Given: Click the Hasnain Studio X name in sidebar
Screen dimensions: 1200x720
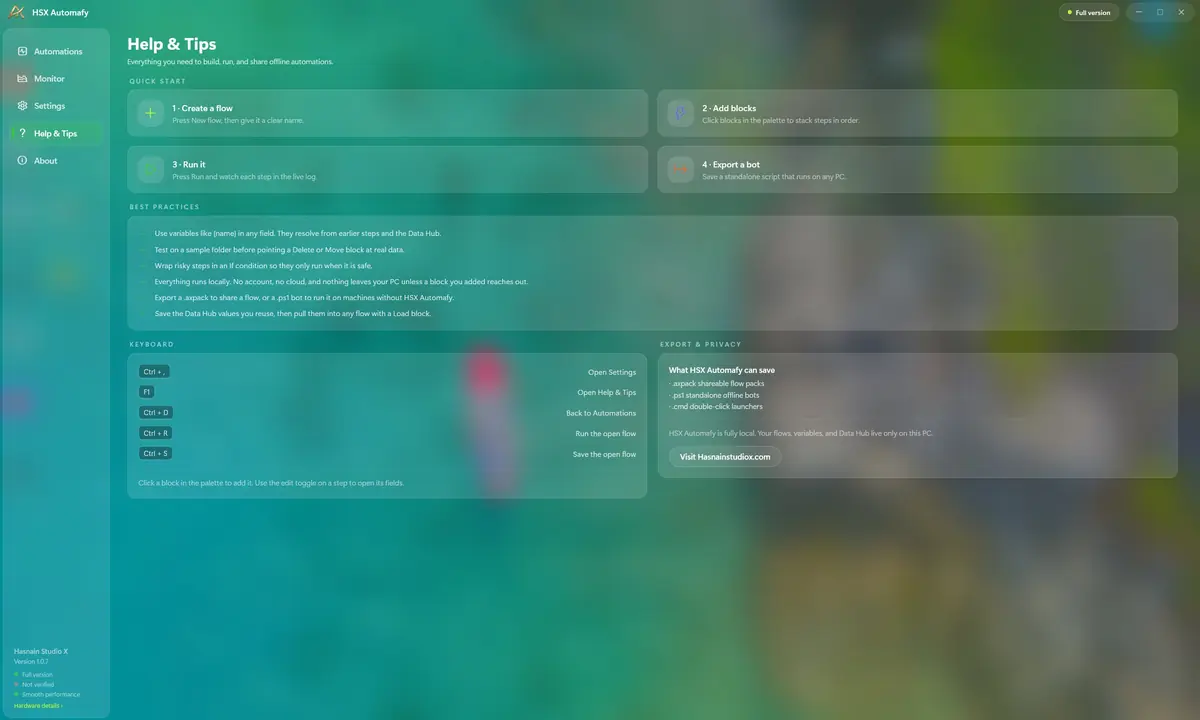Looking at the screenshot, I should (41, 651).
